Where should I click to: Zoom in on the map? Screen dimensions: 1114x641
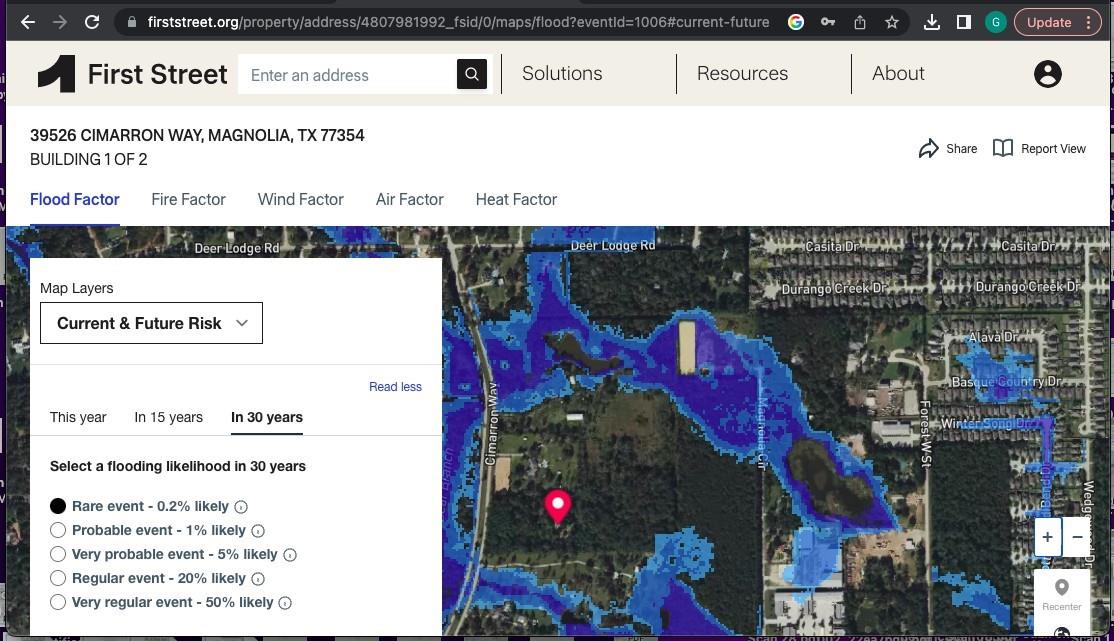tap(1047, 537)
